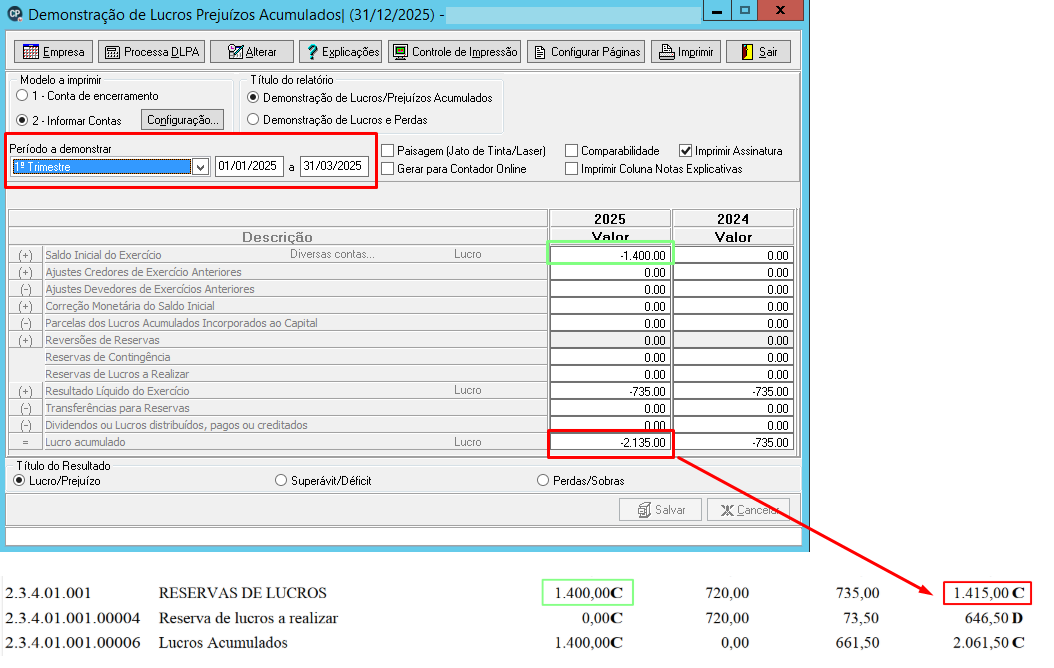The image size is (1054, 668).
Task: Click the Processa DLPA button label
Action: [162, 52]
